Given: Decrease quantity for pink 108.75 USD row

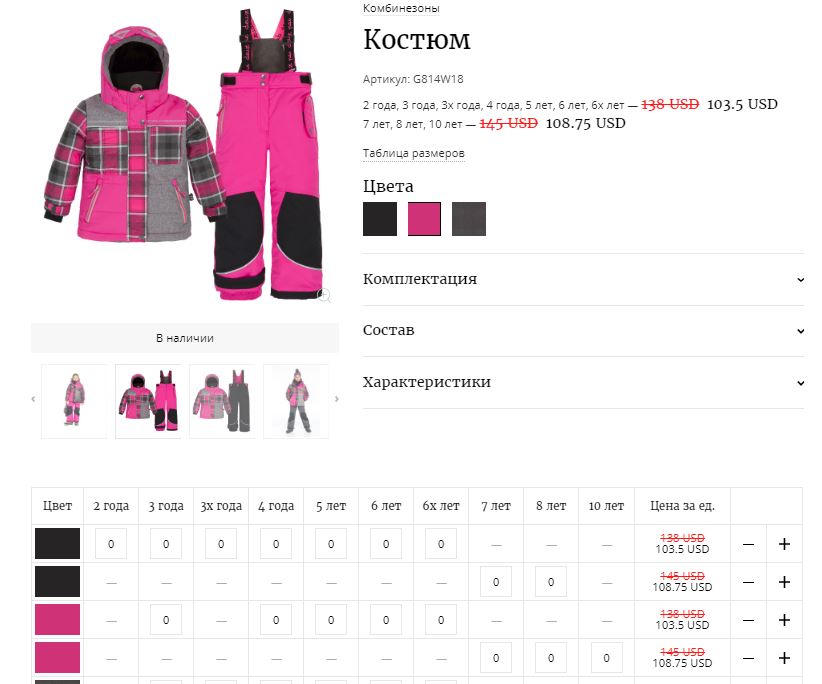Looking at the screenshot, I should pos(748,658).
